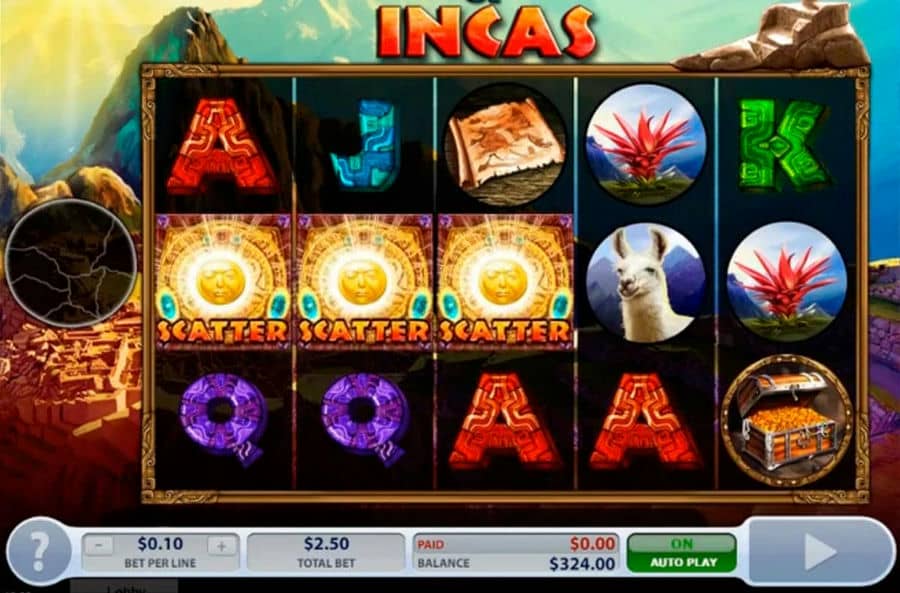Click the red flower in fifth reel

(786, 282)
